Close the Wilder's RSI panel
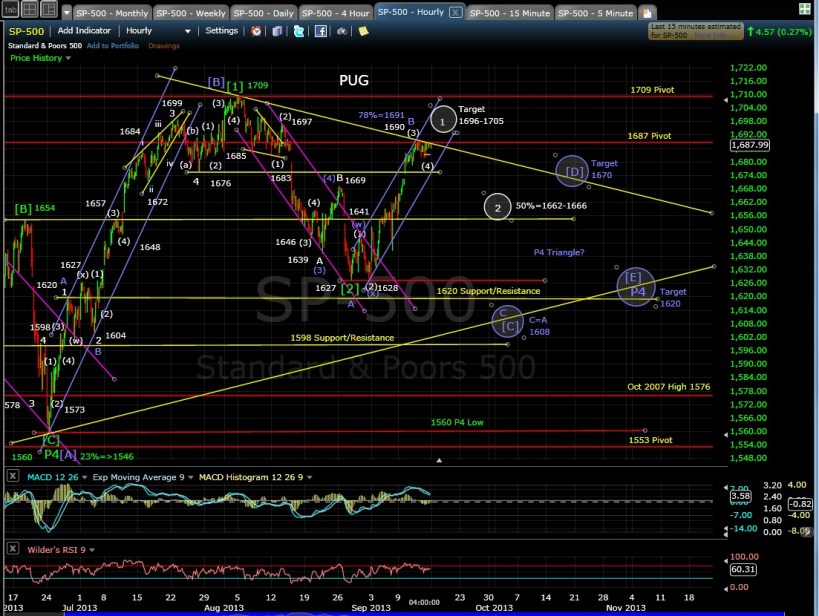This screenshot has height=616, width=819. click(13, 549)
